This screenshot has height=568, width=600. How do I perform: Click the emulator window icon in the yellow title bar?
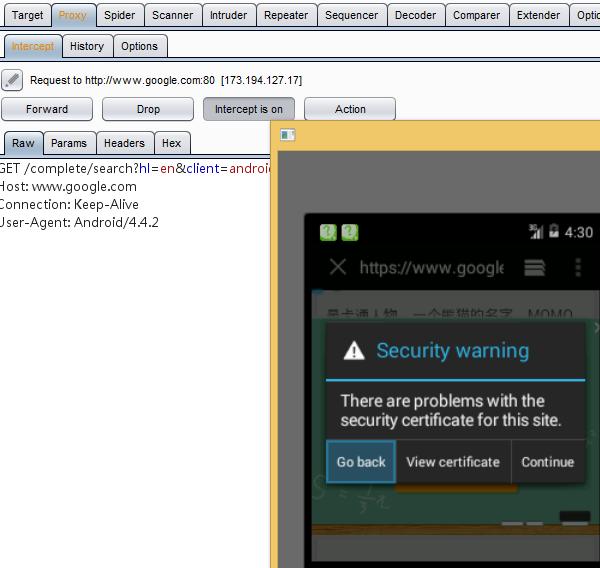288,135
